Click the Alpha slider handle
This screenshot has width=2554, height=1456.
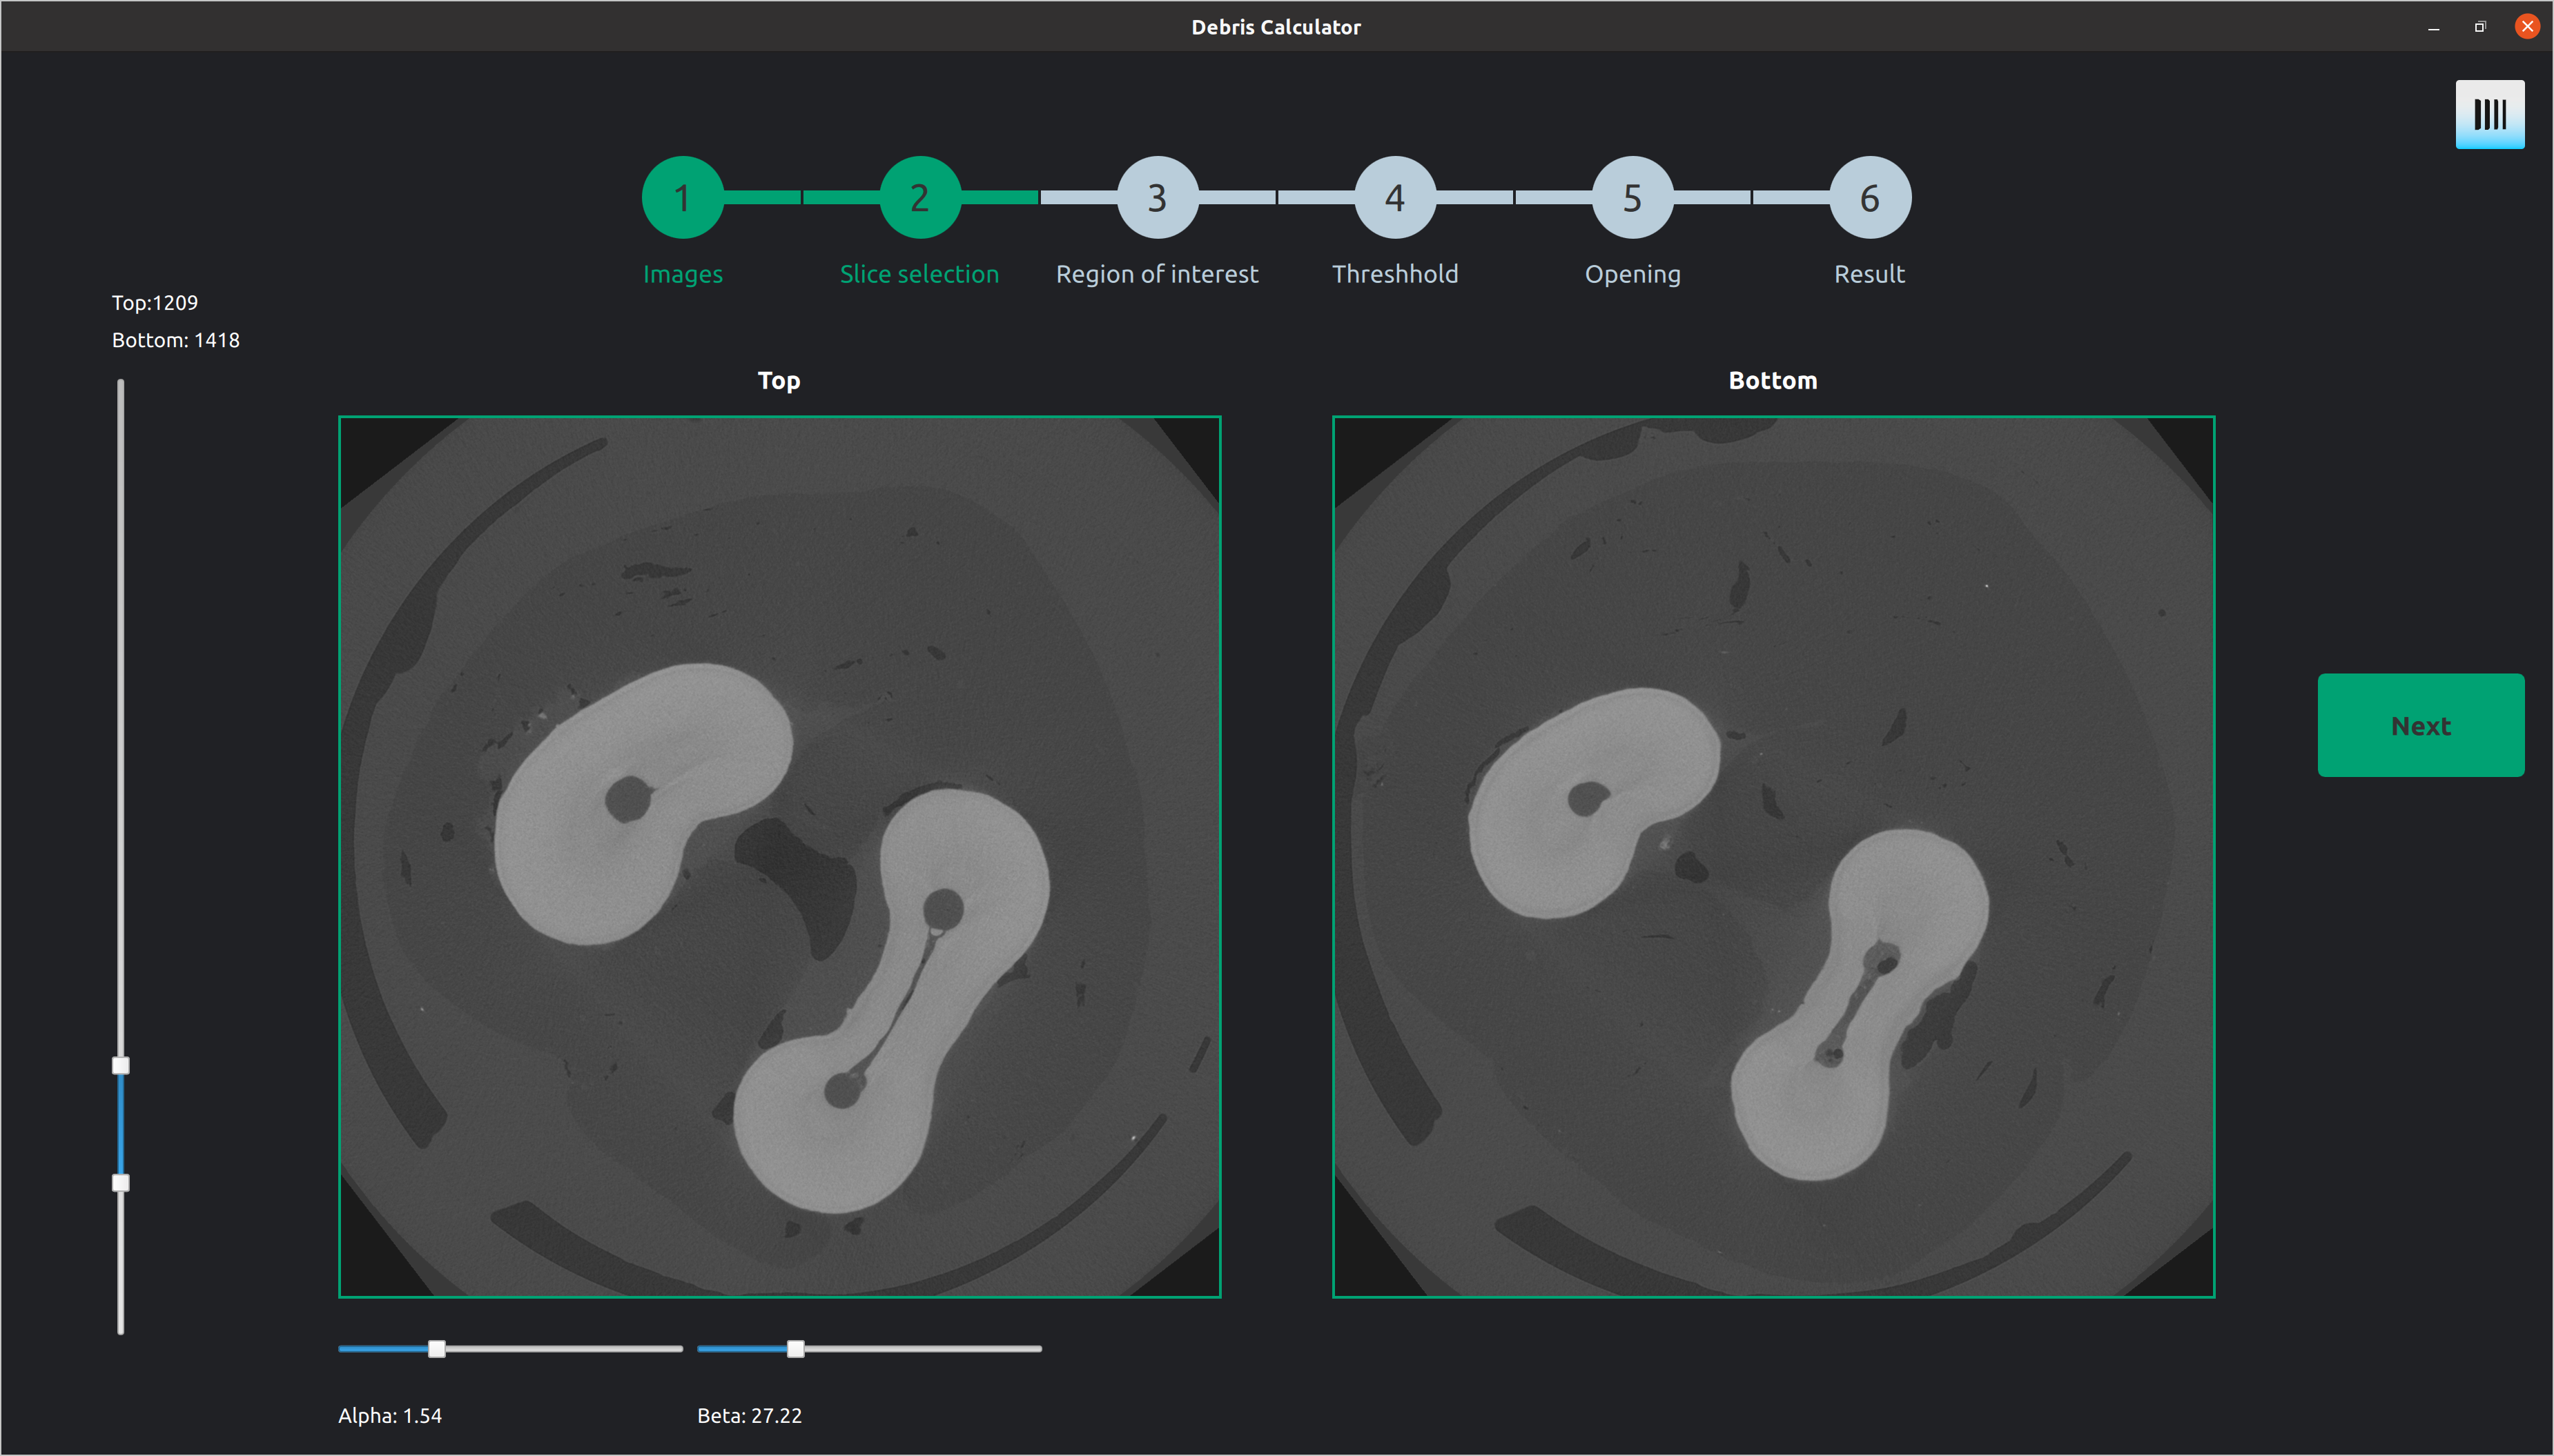click(x=437, y=1349)
